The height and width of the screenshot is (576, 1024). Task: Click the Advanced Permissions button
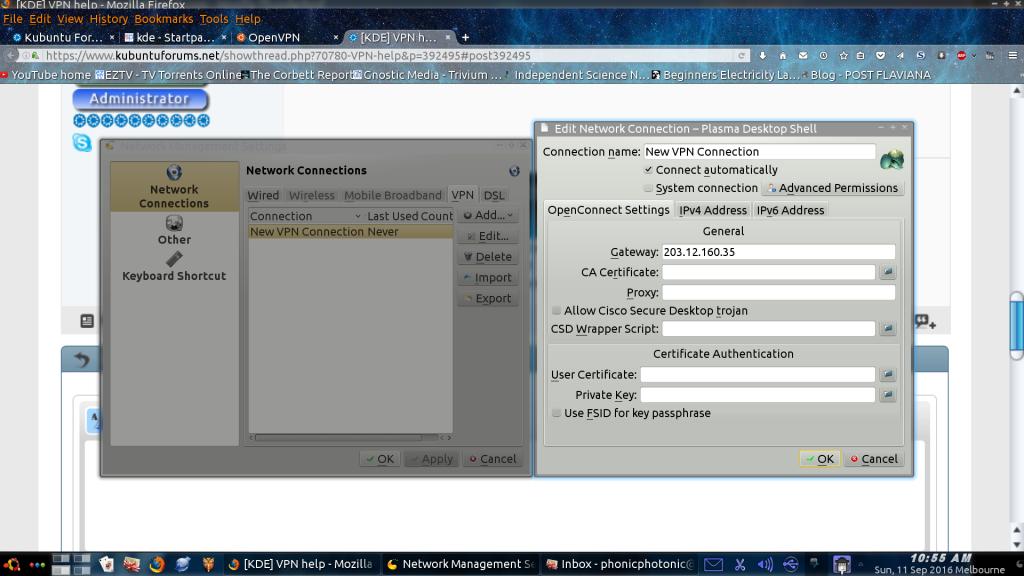pyautogui.click(x=832, y=188)
